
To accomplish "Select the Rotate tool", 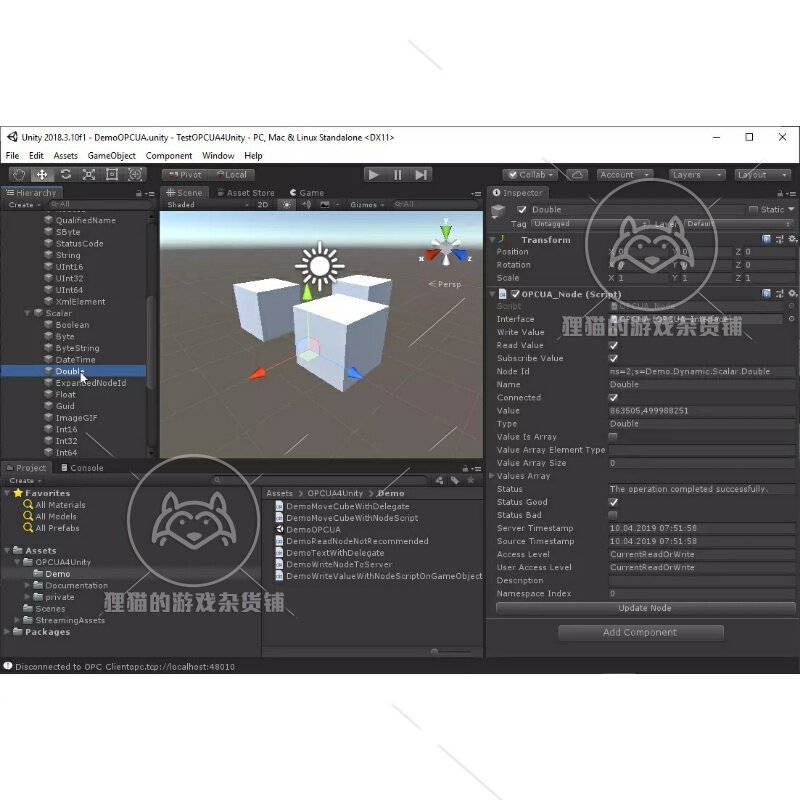I will coord(65,174).
